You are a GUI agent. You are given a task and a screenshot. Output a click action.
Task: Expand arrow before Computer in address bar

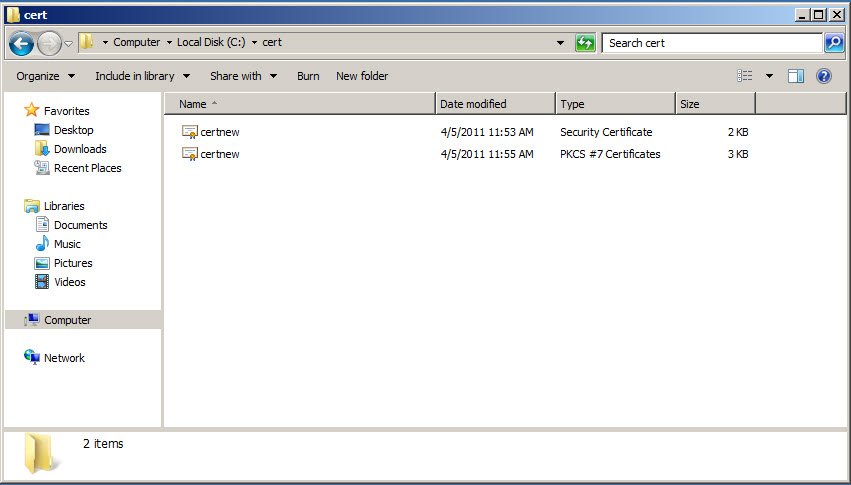coord(105,42)
